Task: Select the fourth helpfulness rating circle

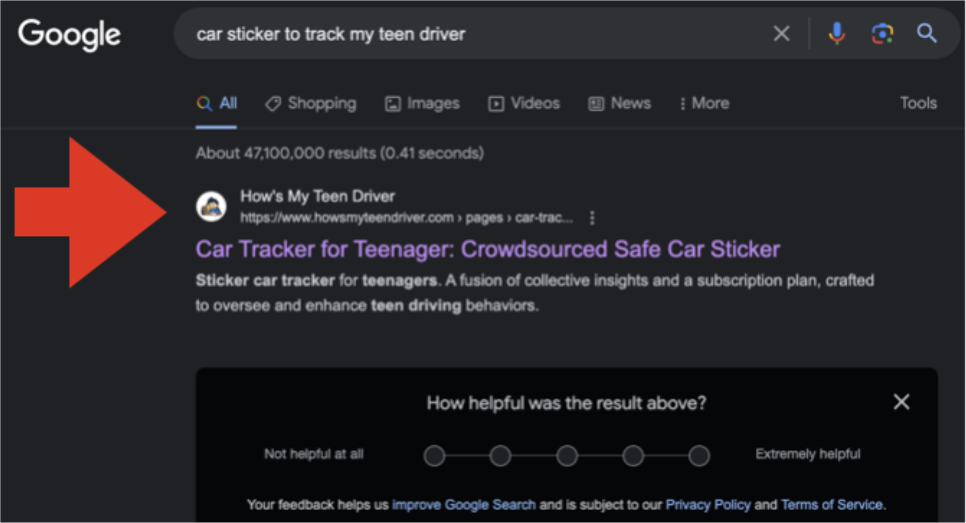Action: [x=633, y=456]
